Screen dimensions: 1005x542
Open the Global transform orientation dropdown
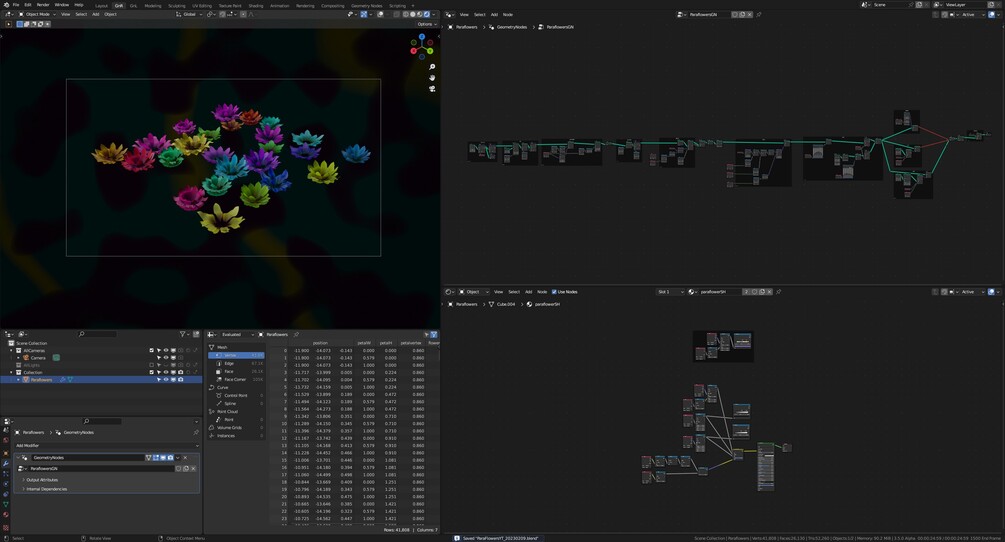coord(191,14)
